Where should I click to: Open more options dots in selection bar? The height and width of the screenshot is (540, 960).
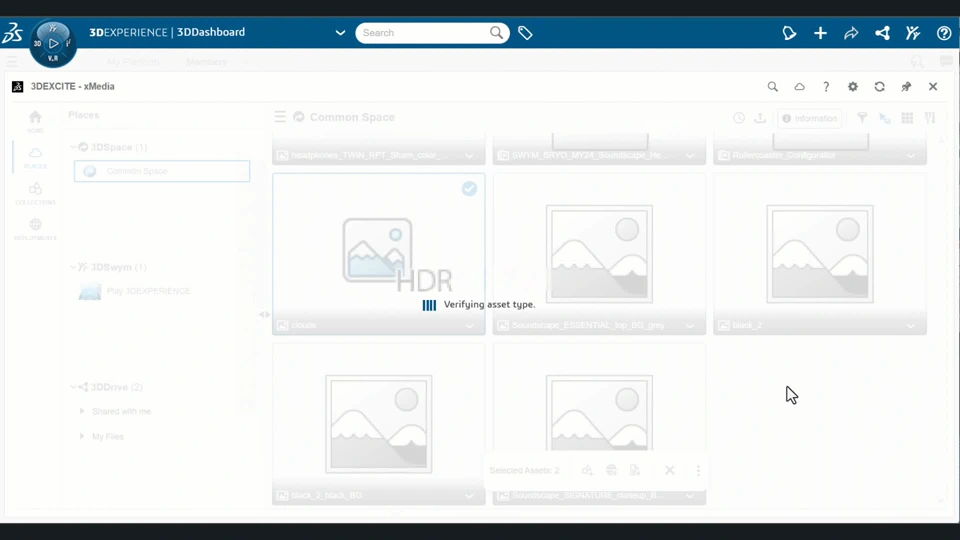[698, 470]
